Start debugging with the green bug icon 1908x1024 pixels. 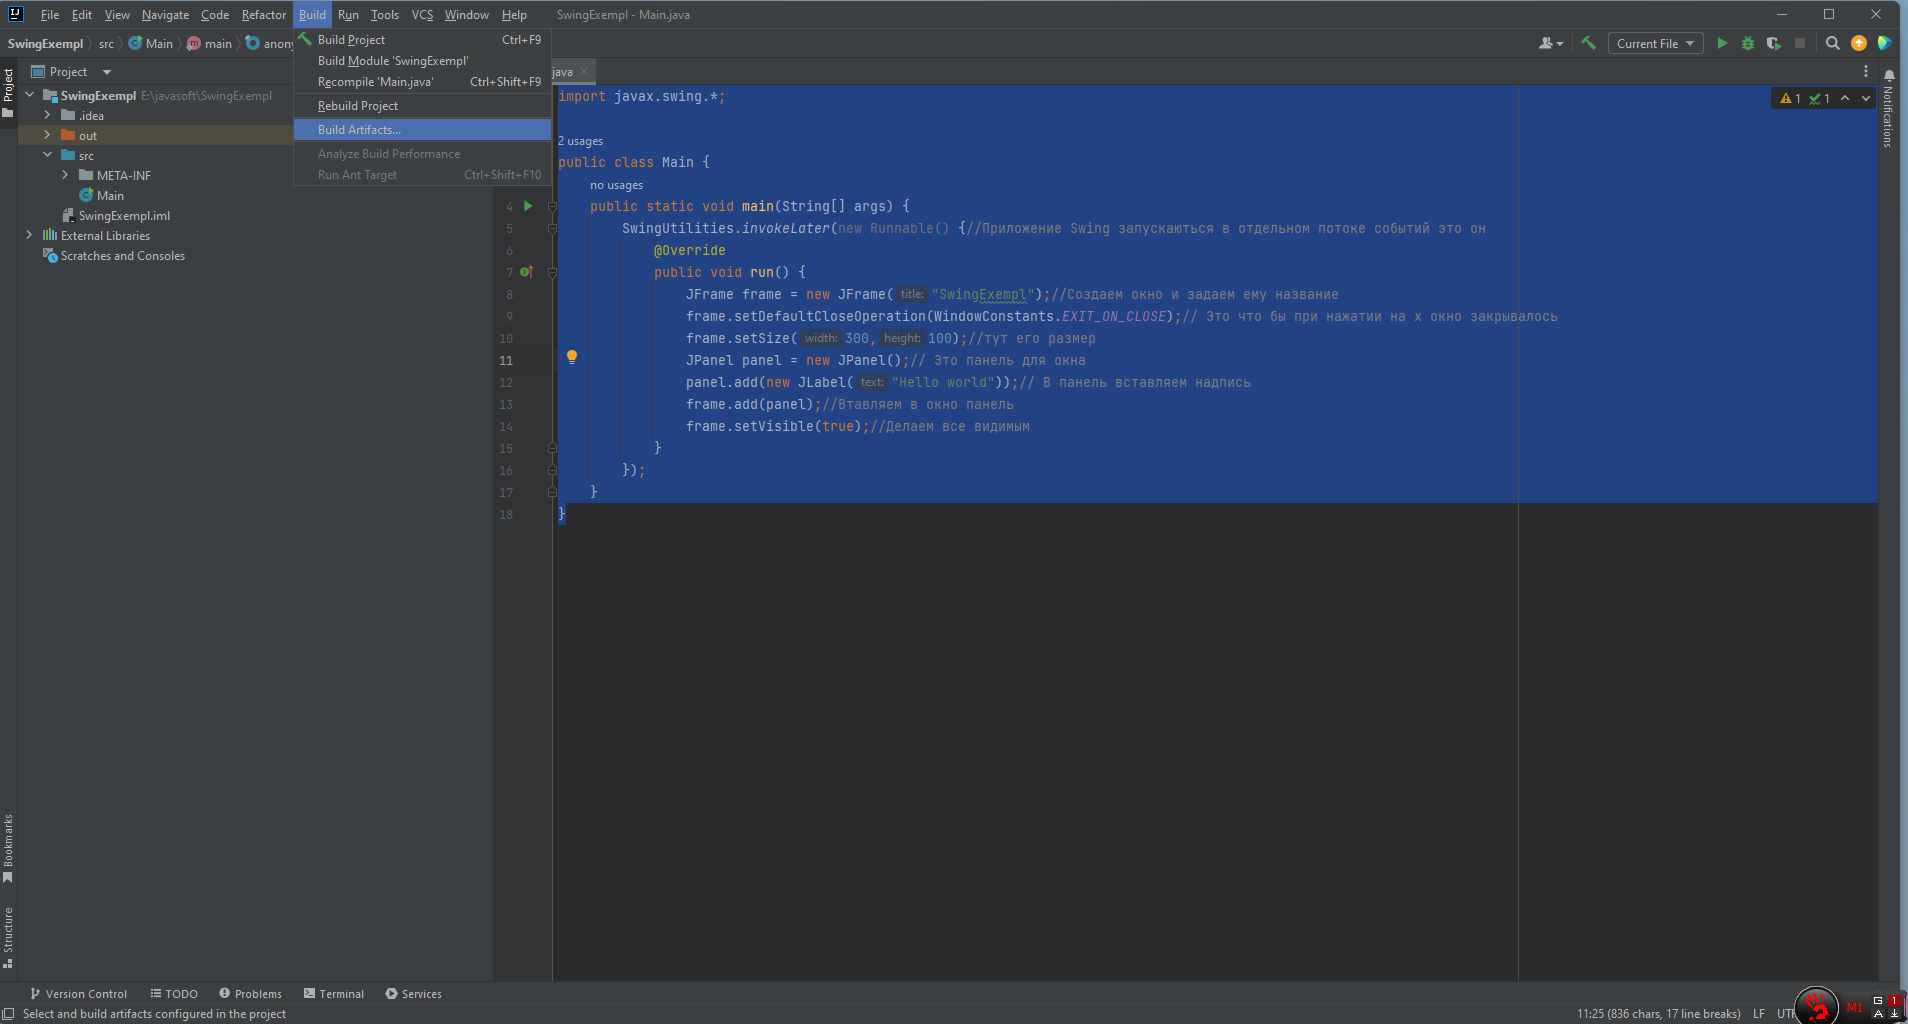pos(1748,43)
